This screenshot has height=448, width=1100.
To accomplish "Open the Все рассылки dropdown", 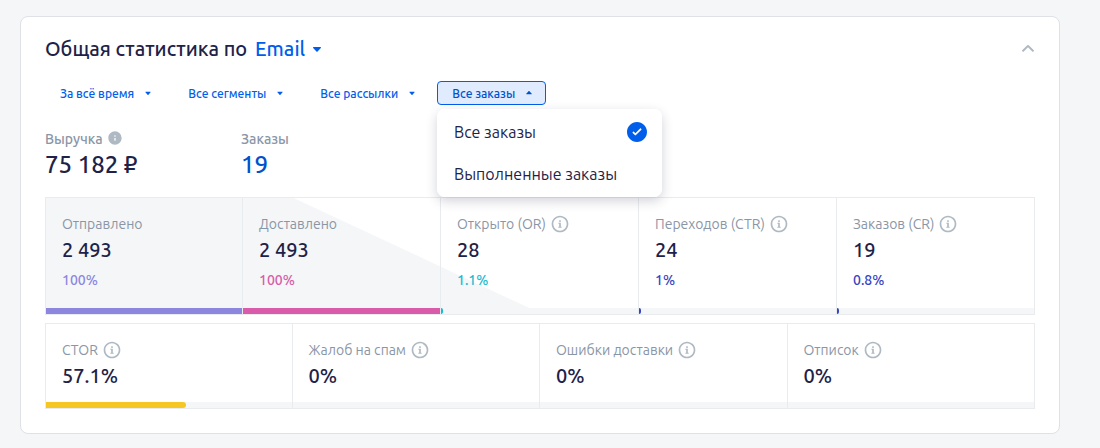I will (368, 93).
